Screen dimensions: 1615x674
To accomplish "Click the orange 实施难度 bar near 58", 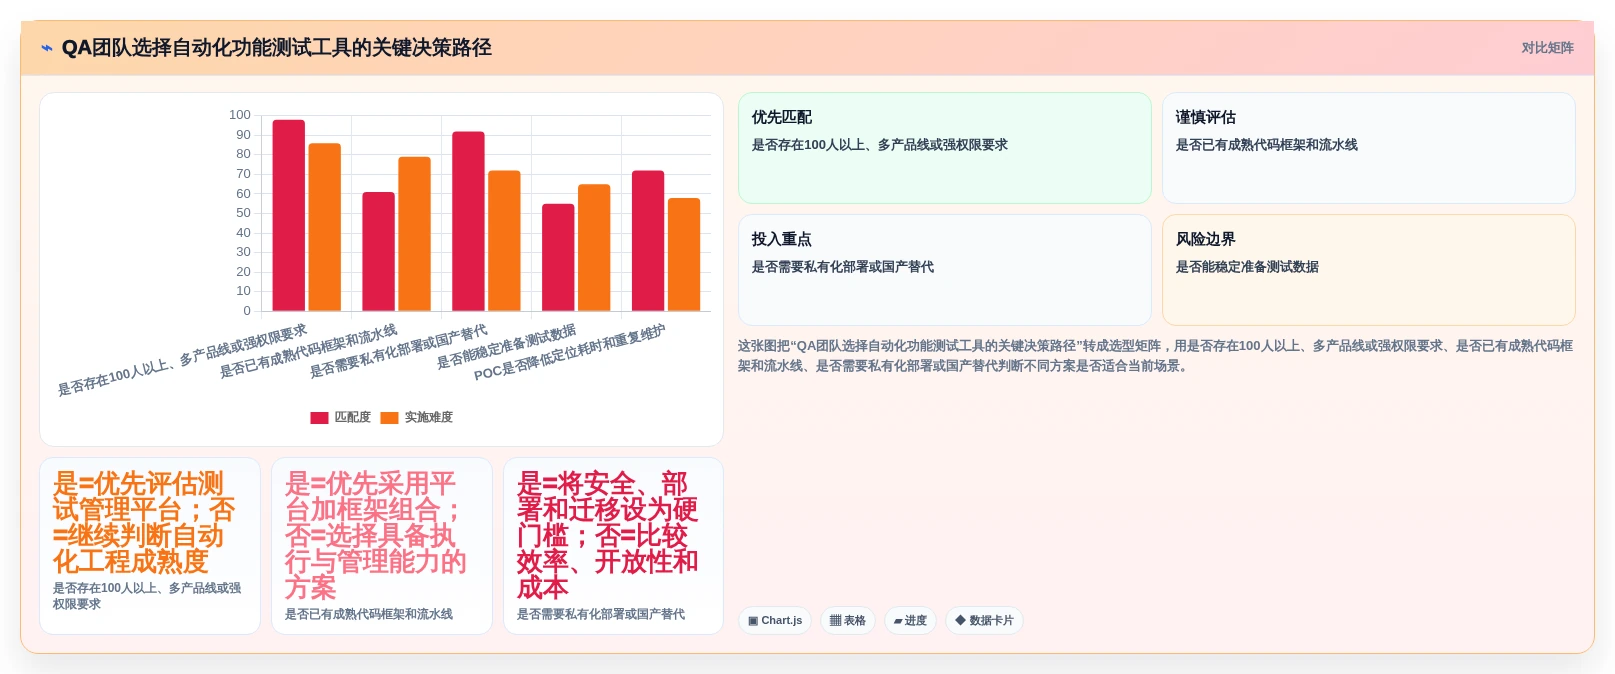I will [684, 254].
